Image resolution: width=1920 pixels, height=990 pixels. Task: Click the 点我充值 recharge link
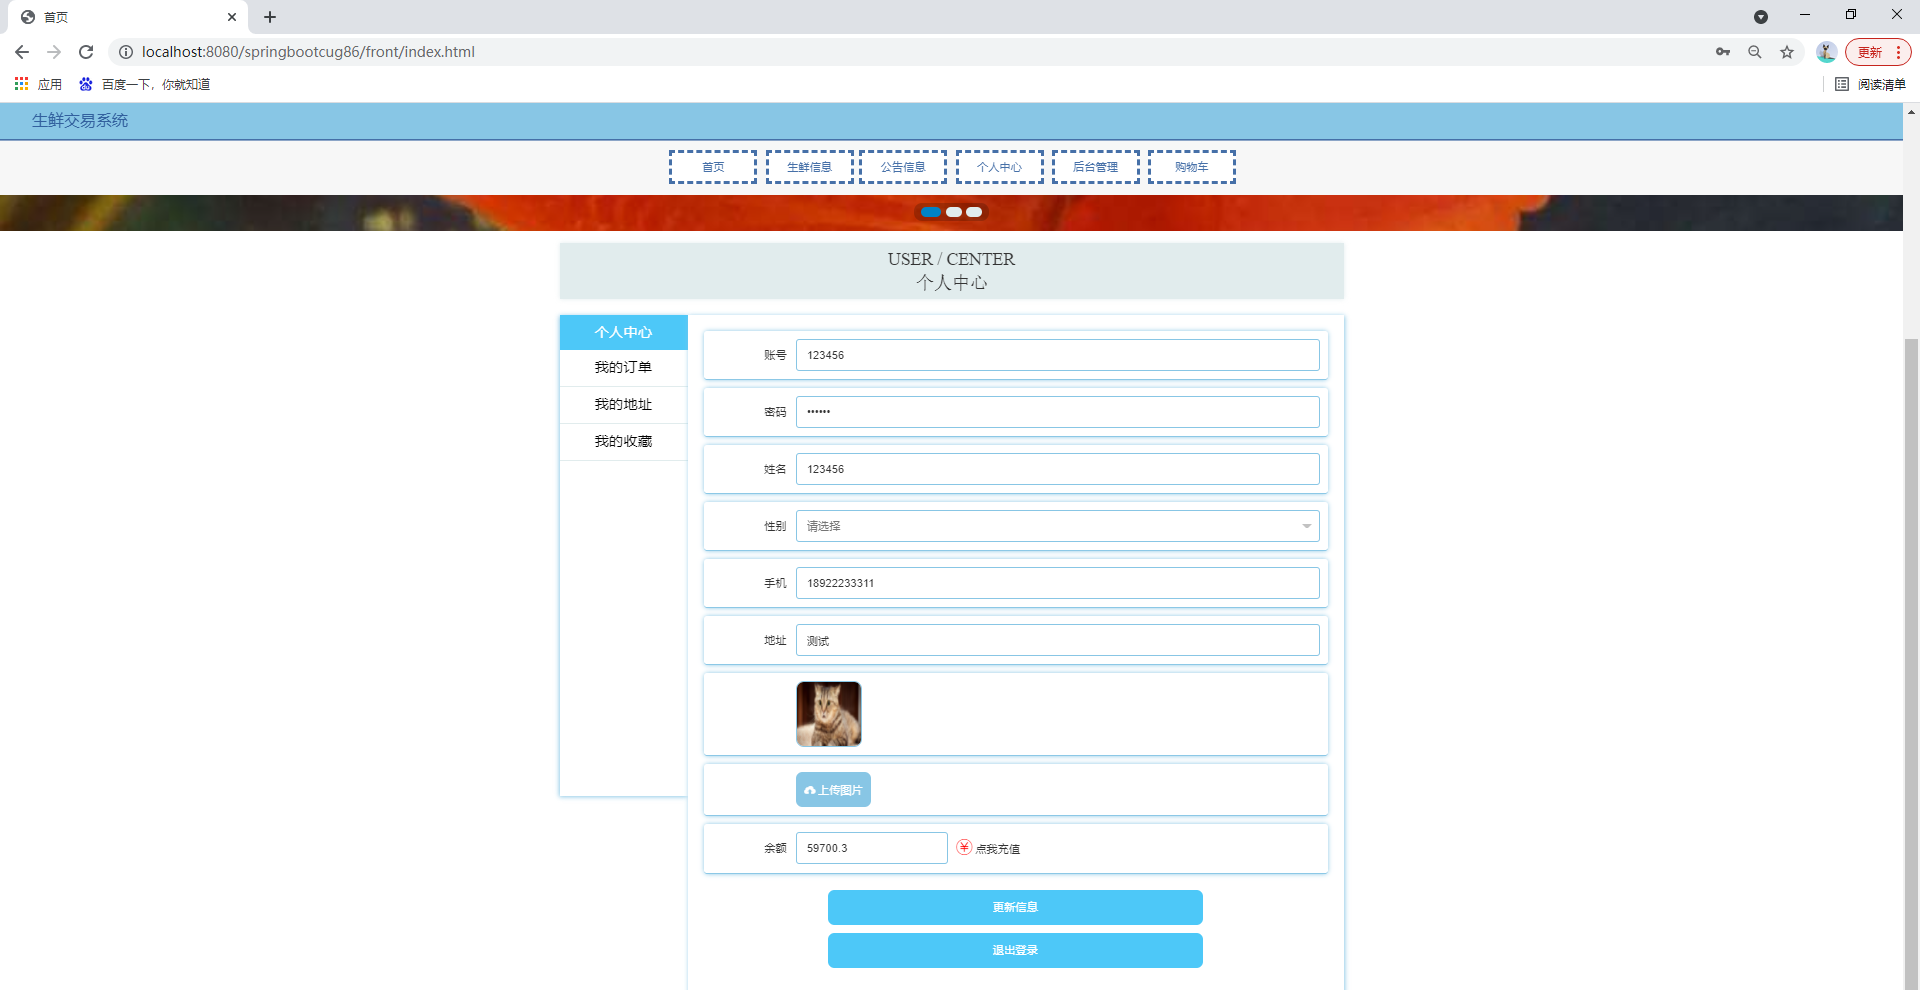999,848
